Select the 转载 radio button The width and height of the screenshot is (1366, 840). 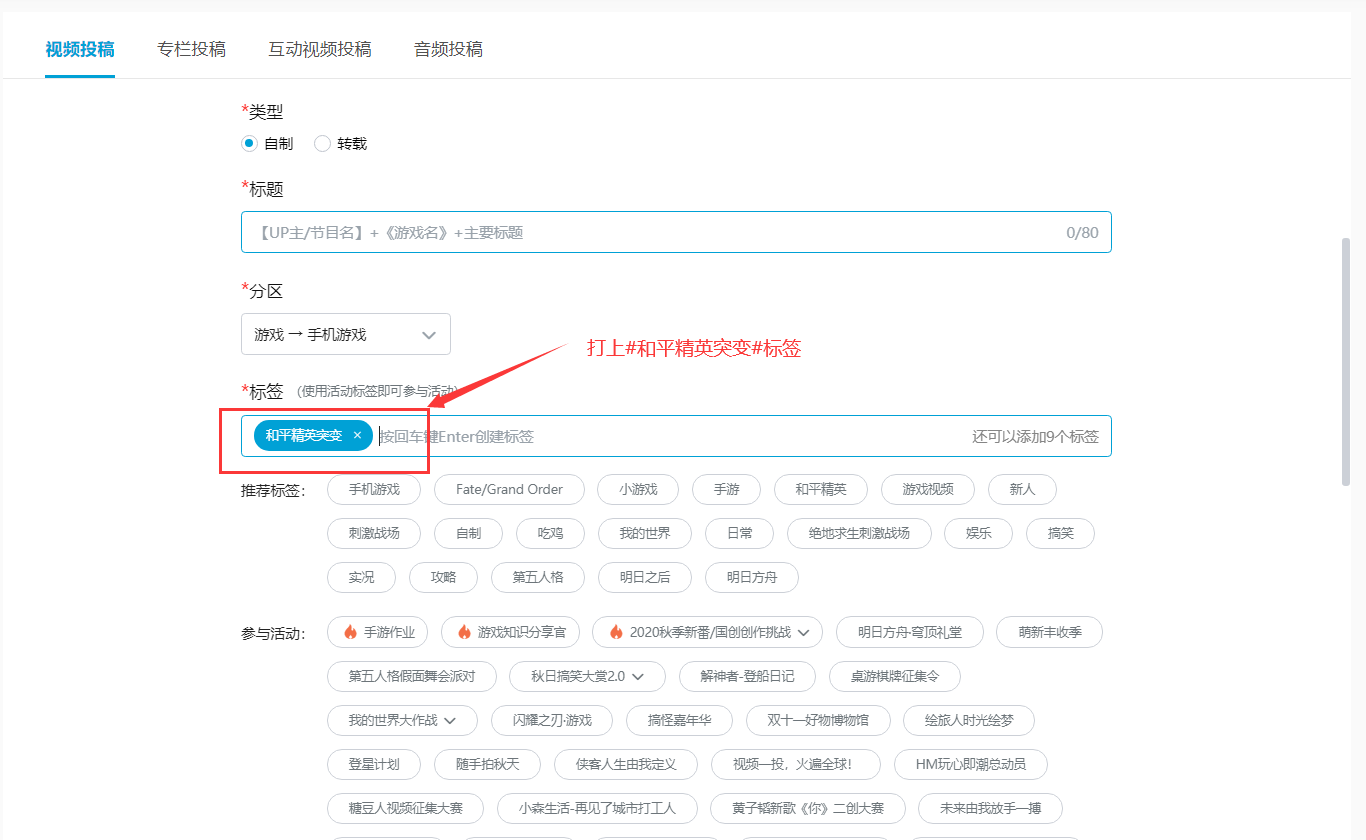click(322, 144)
